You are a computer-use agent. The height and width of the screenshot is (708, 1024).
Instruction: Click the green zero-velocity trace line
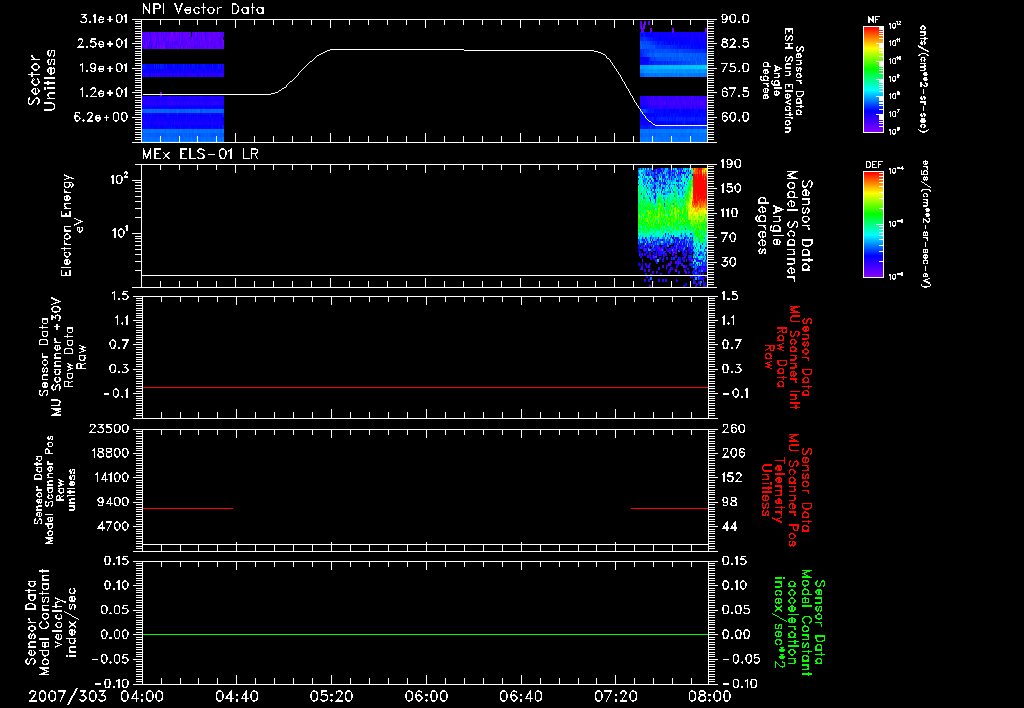tap(425, 634)
